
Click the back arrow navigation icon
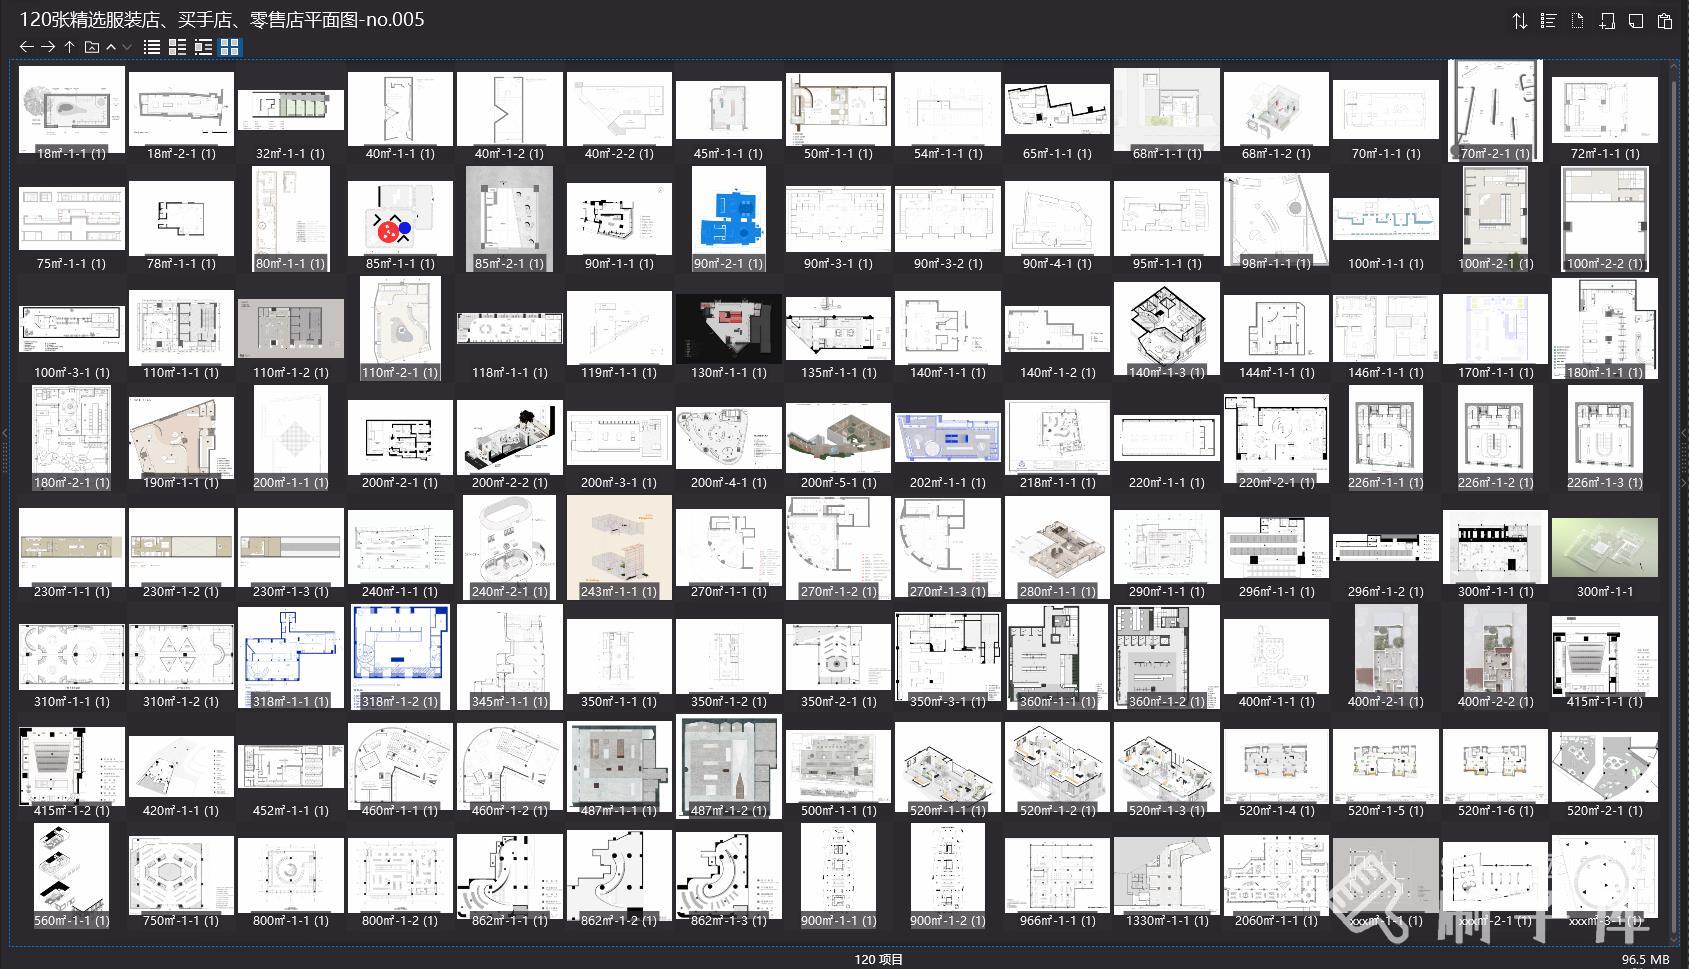click(27, 47)
